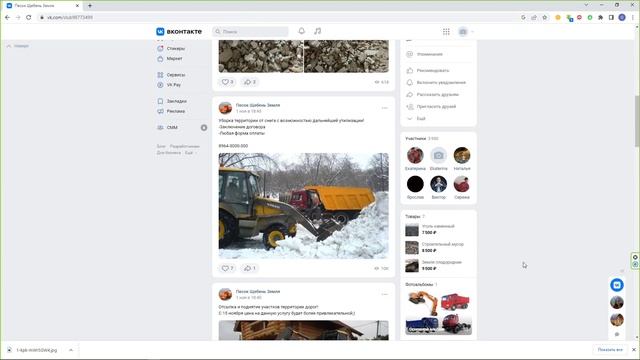Open the Товары section header
This screenshot has width=640, height=360.
click(x=415, y=216)
